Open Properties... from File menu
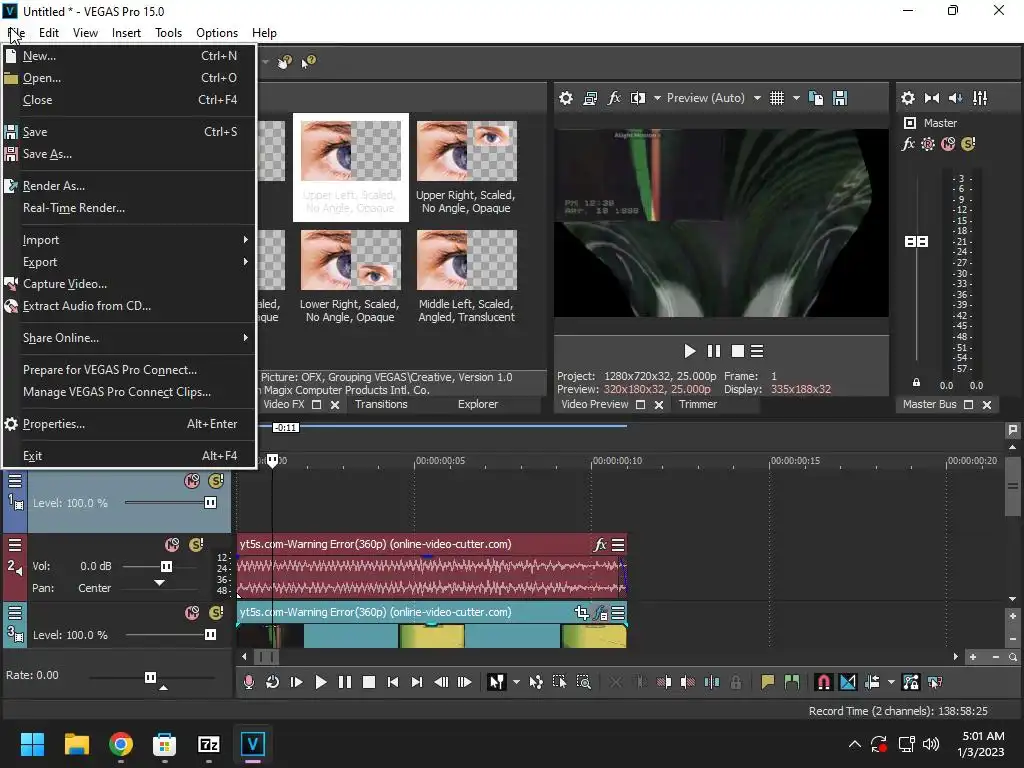1024x768 pixels. (129, 424)
